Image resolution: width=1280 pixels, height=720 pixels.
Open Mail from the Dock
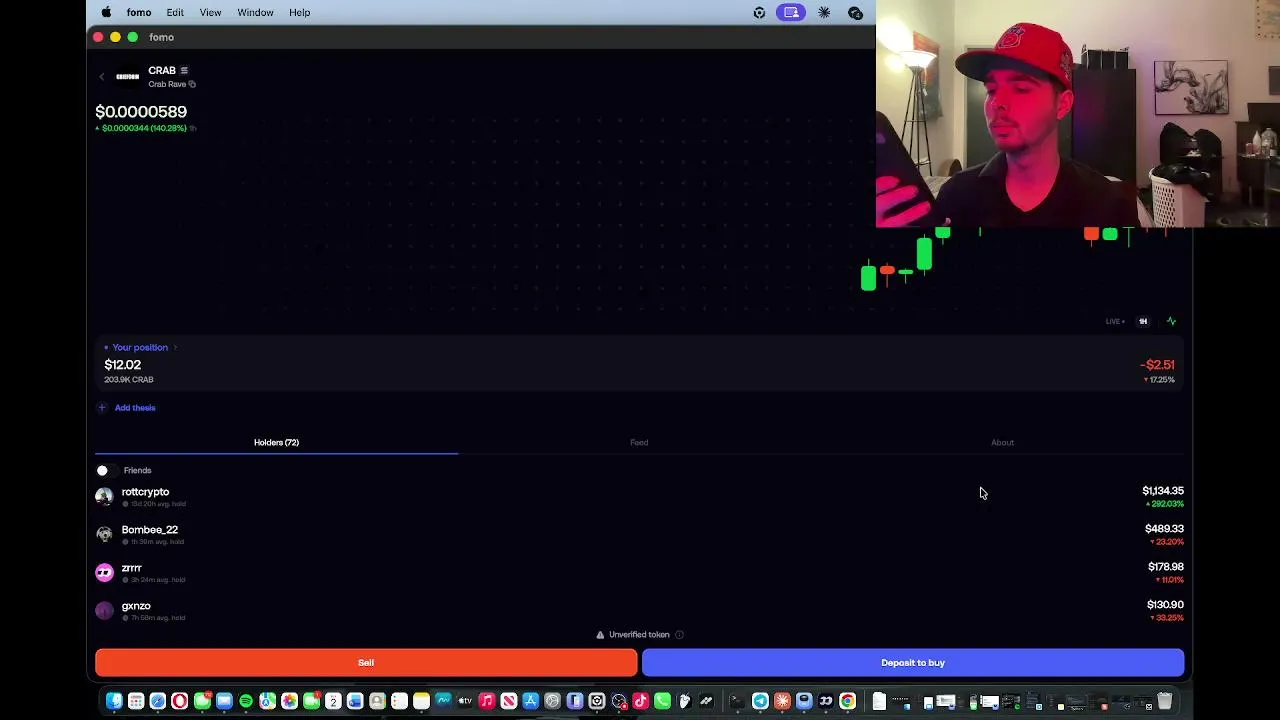pos(224,701)
